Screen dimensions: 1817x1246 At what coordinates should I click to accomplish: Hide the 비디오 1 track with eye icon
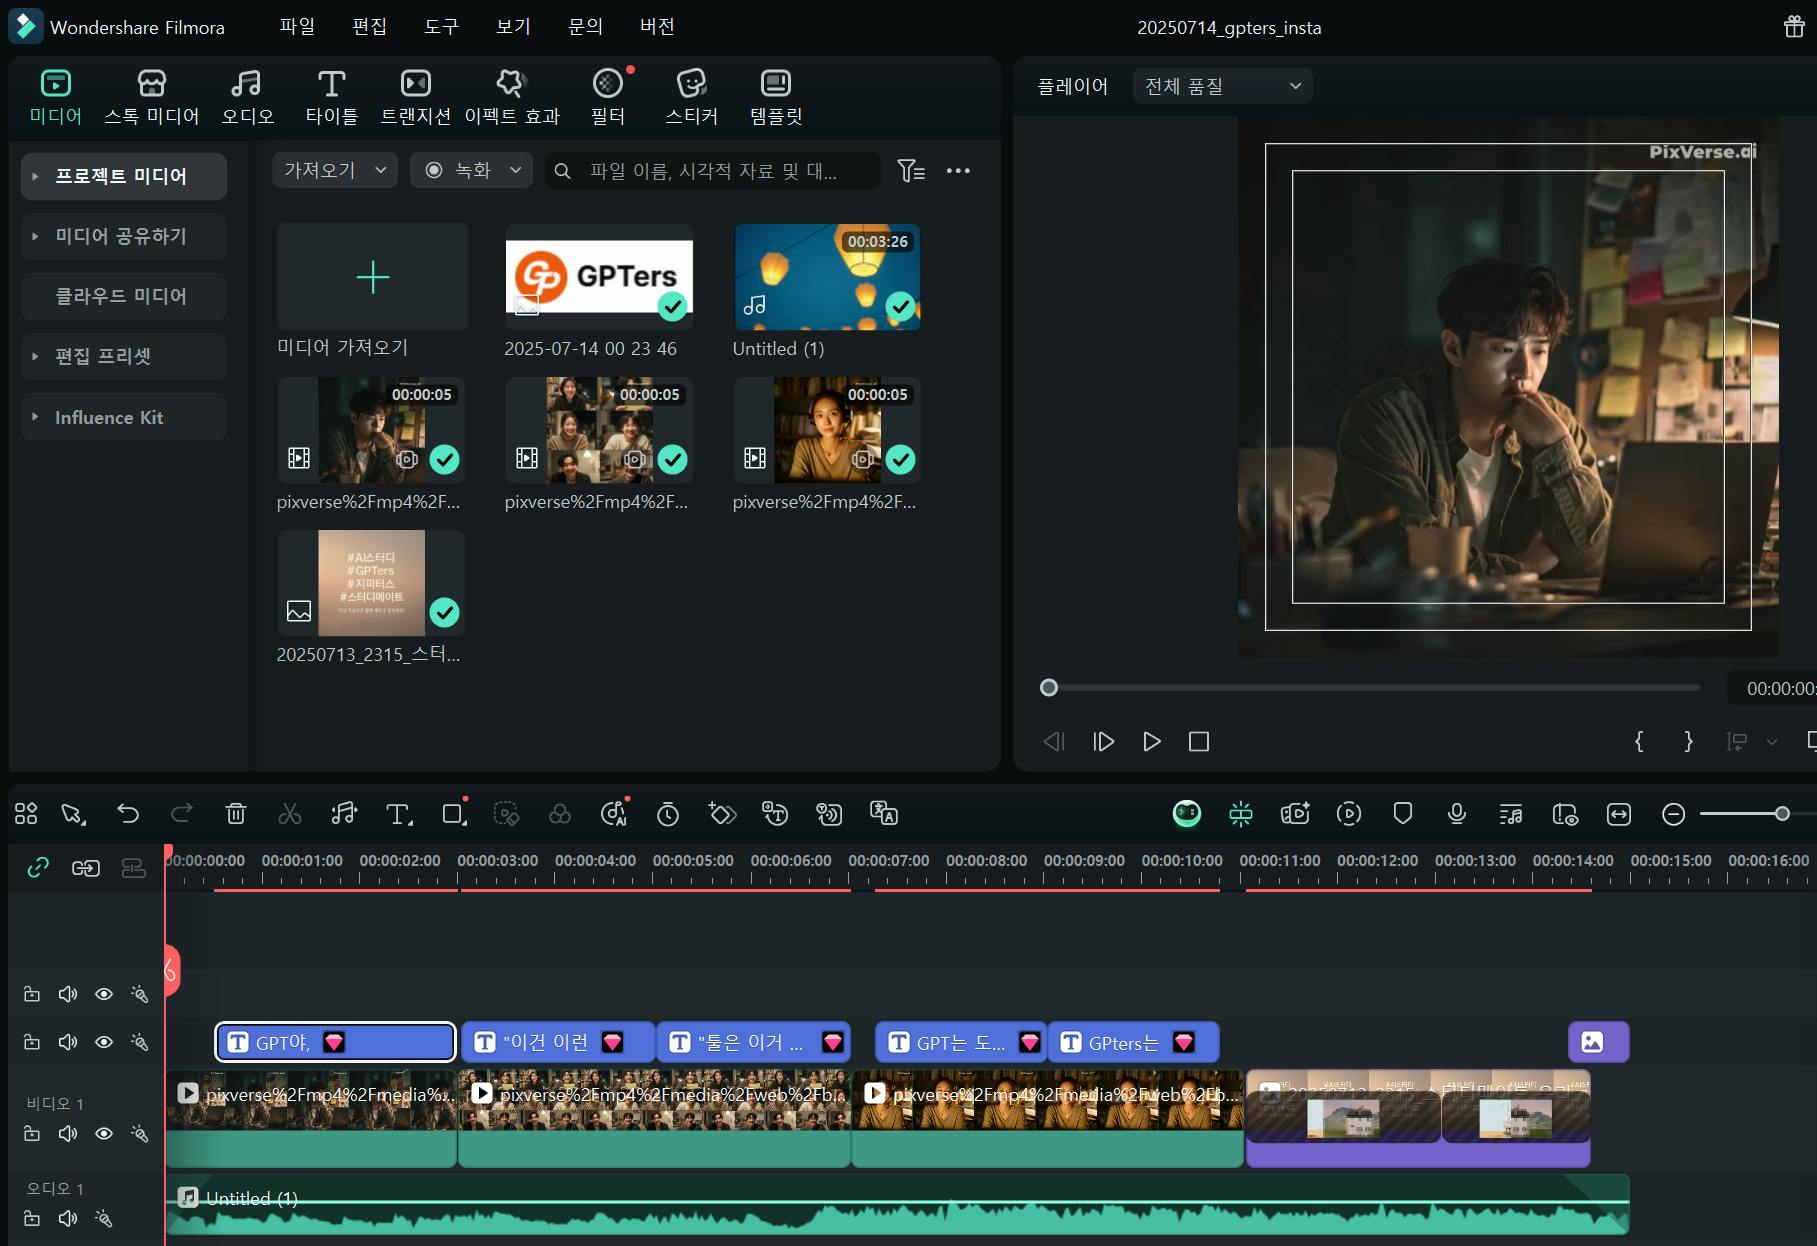pos(104,1133)
